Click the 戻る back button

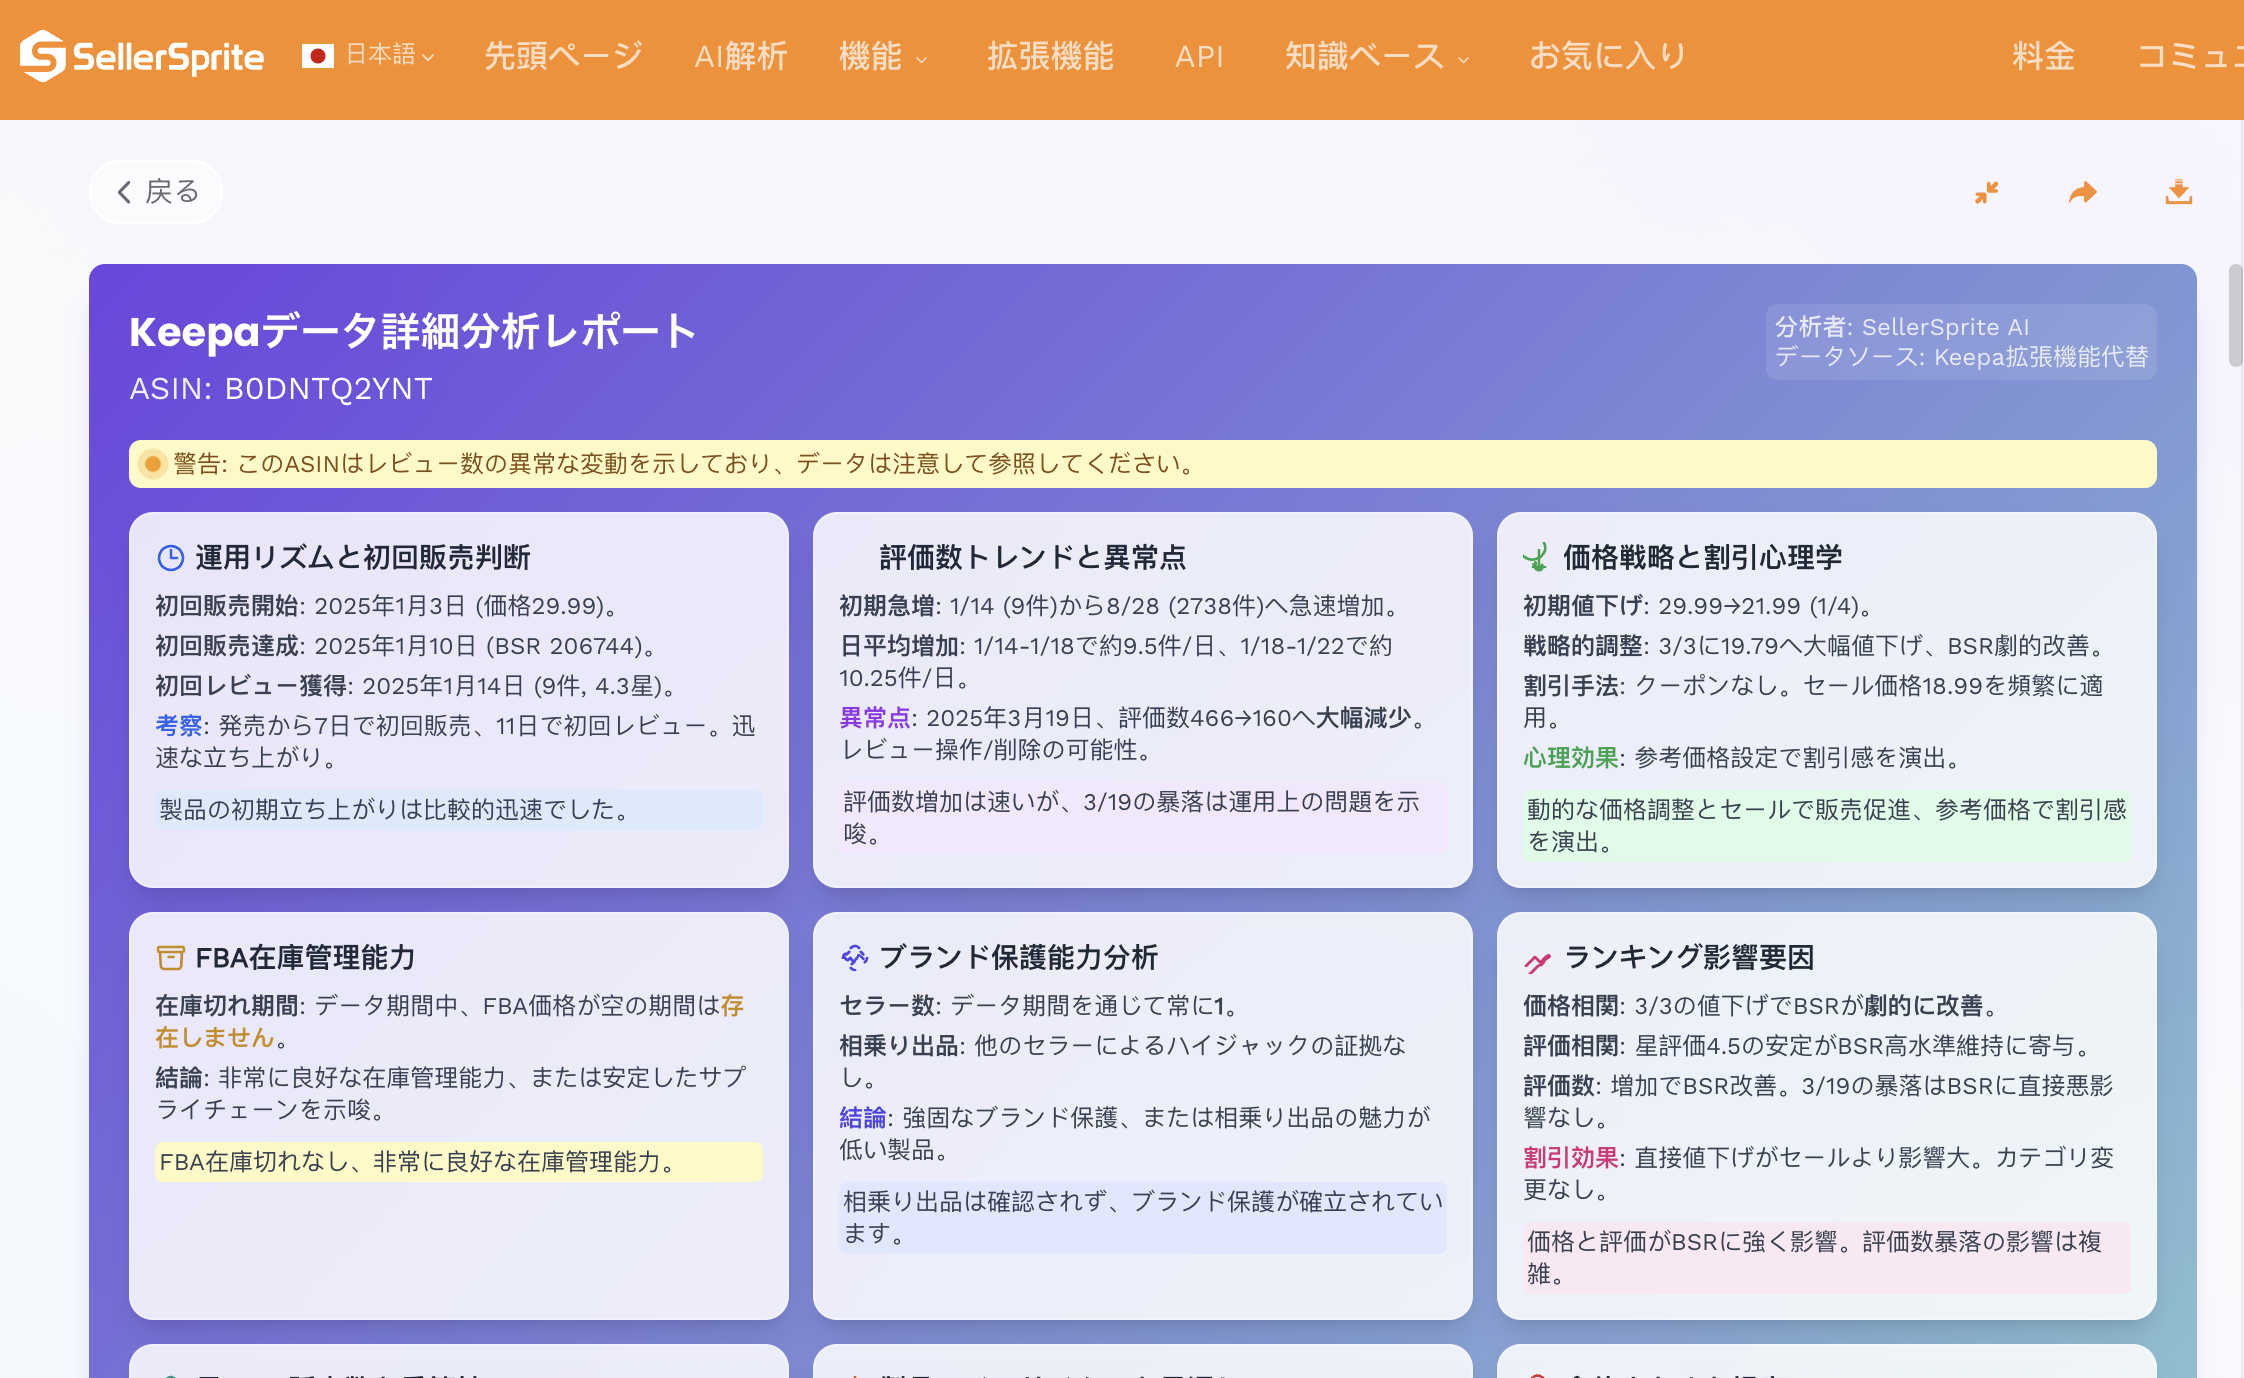click(x=157, y=191)
